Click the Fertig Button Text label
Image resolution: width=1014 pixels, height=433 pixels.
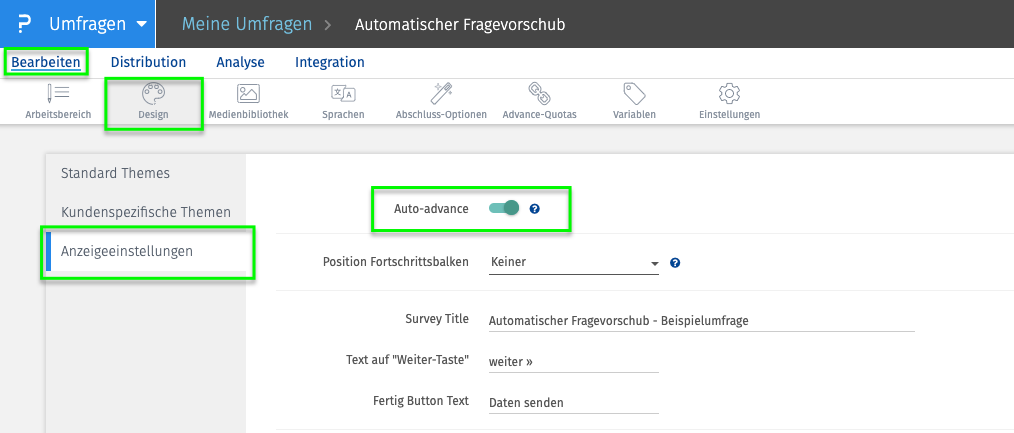(x=421, y=400)
